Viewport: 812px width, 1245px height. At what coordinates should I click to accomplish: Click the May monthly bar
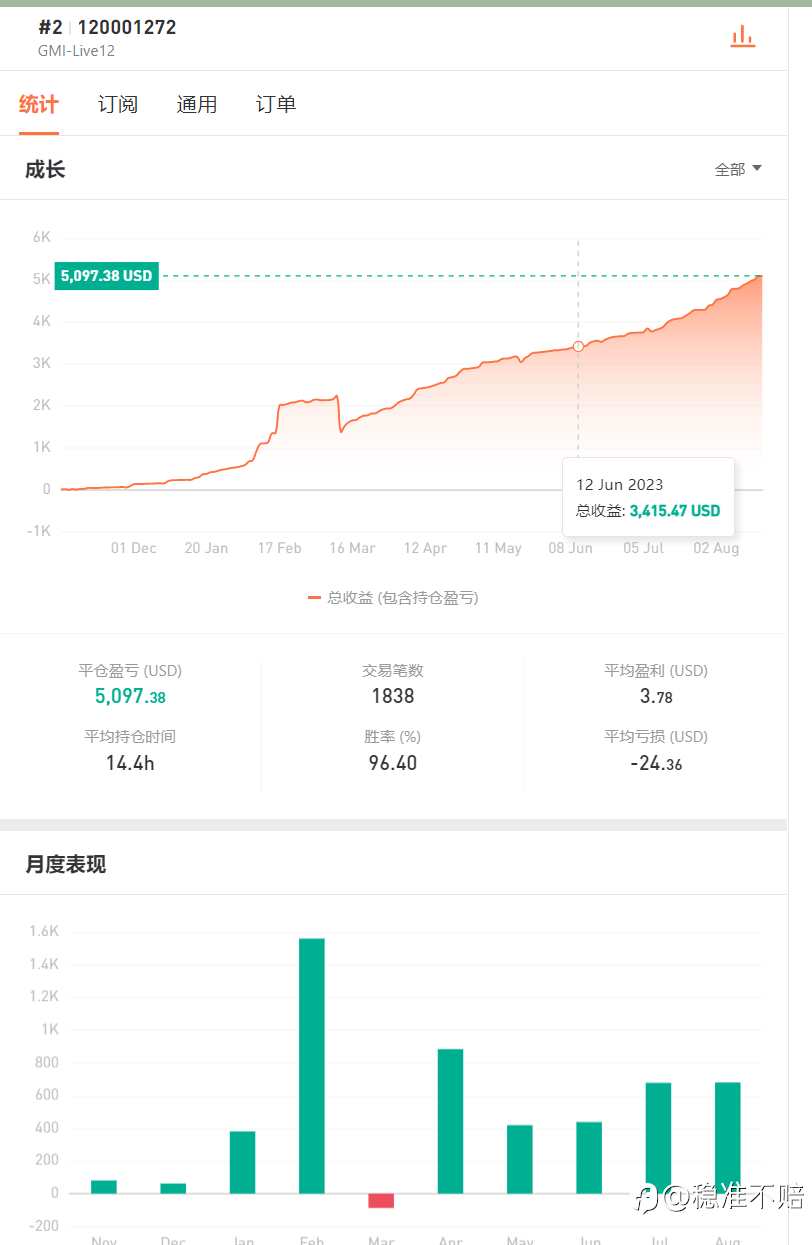coord(520,1159)
